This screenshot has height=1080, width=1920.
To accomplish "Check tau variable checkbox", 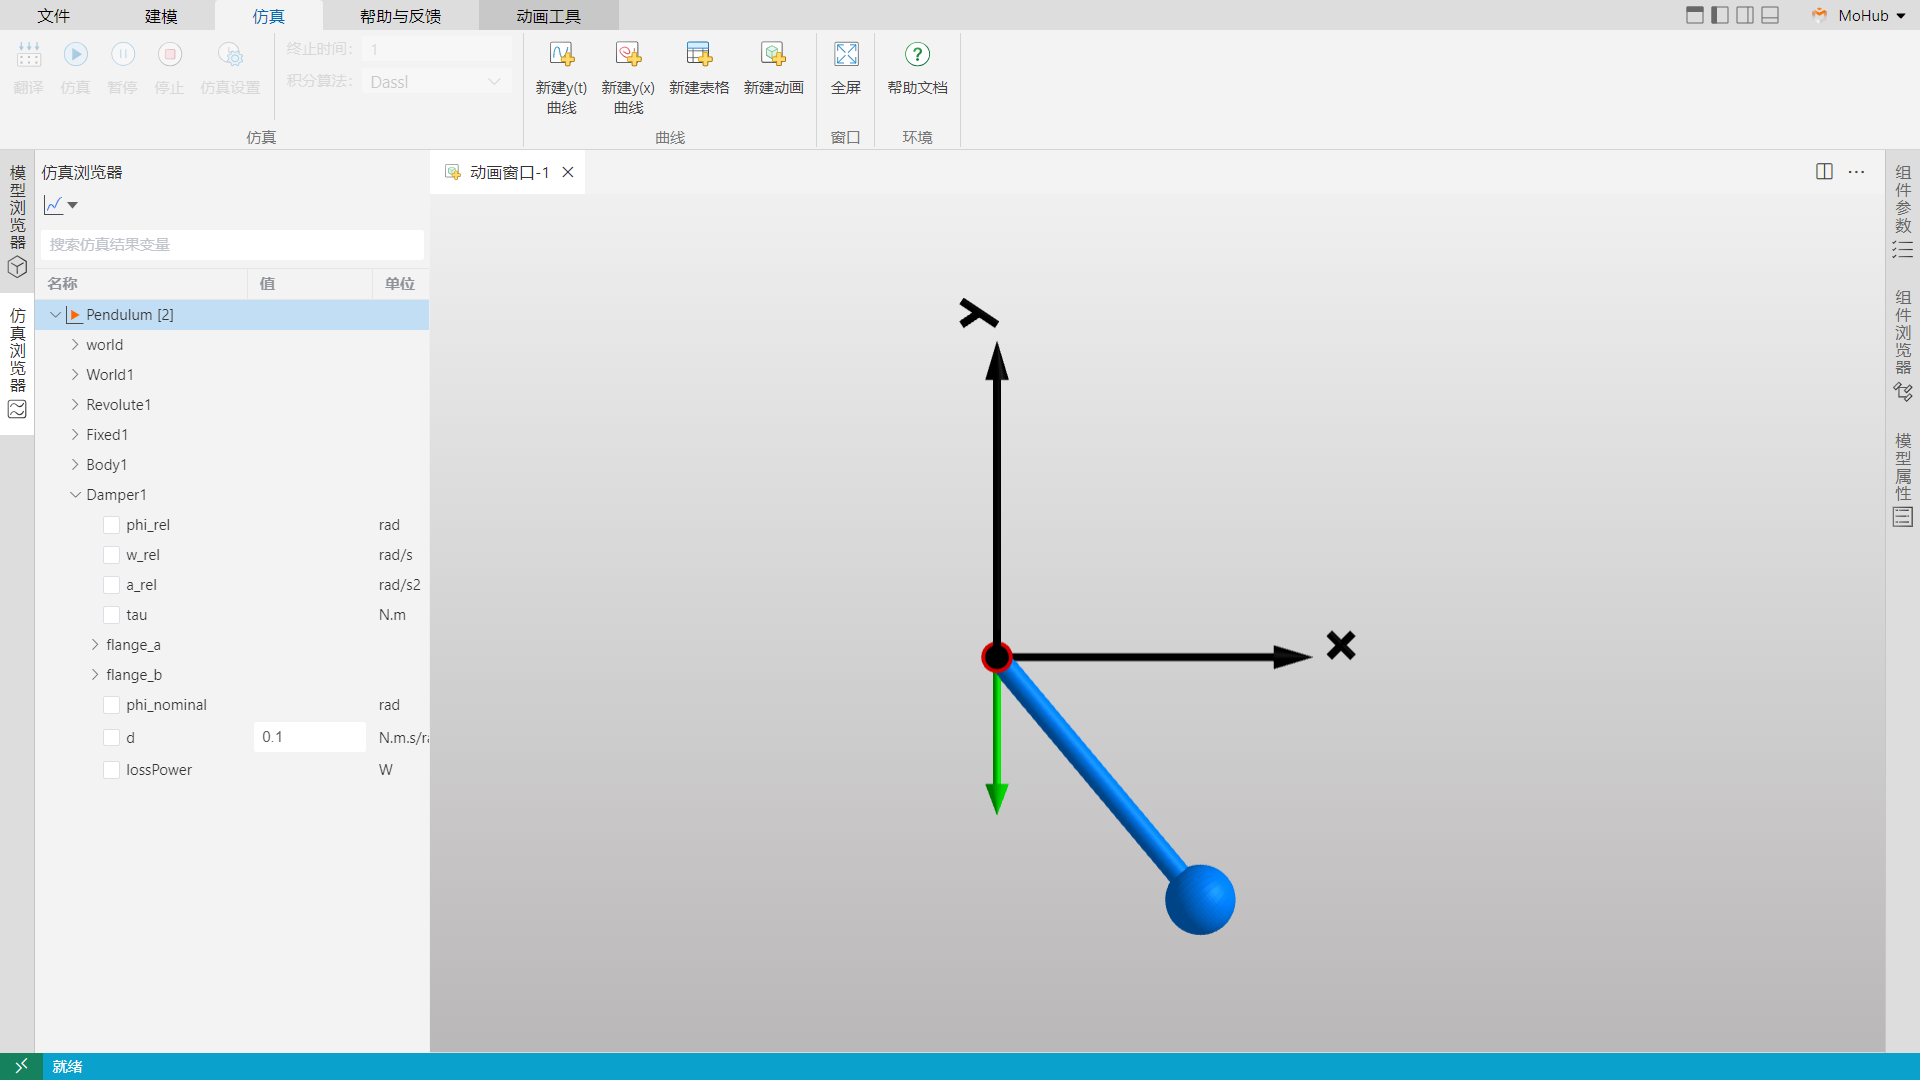I will [111, 615].
